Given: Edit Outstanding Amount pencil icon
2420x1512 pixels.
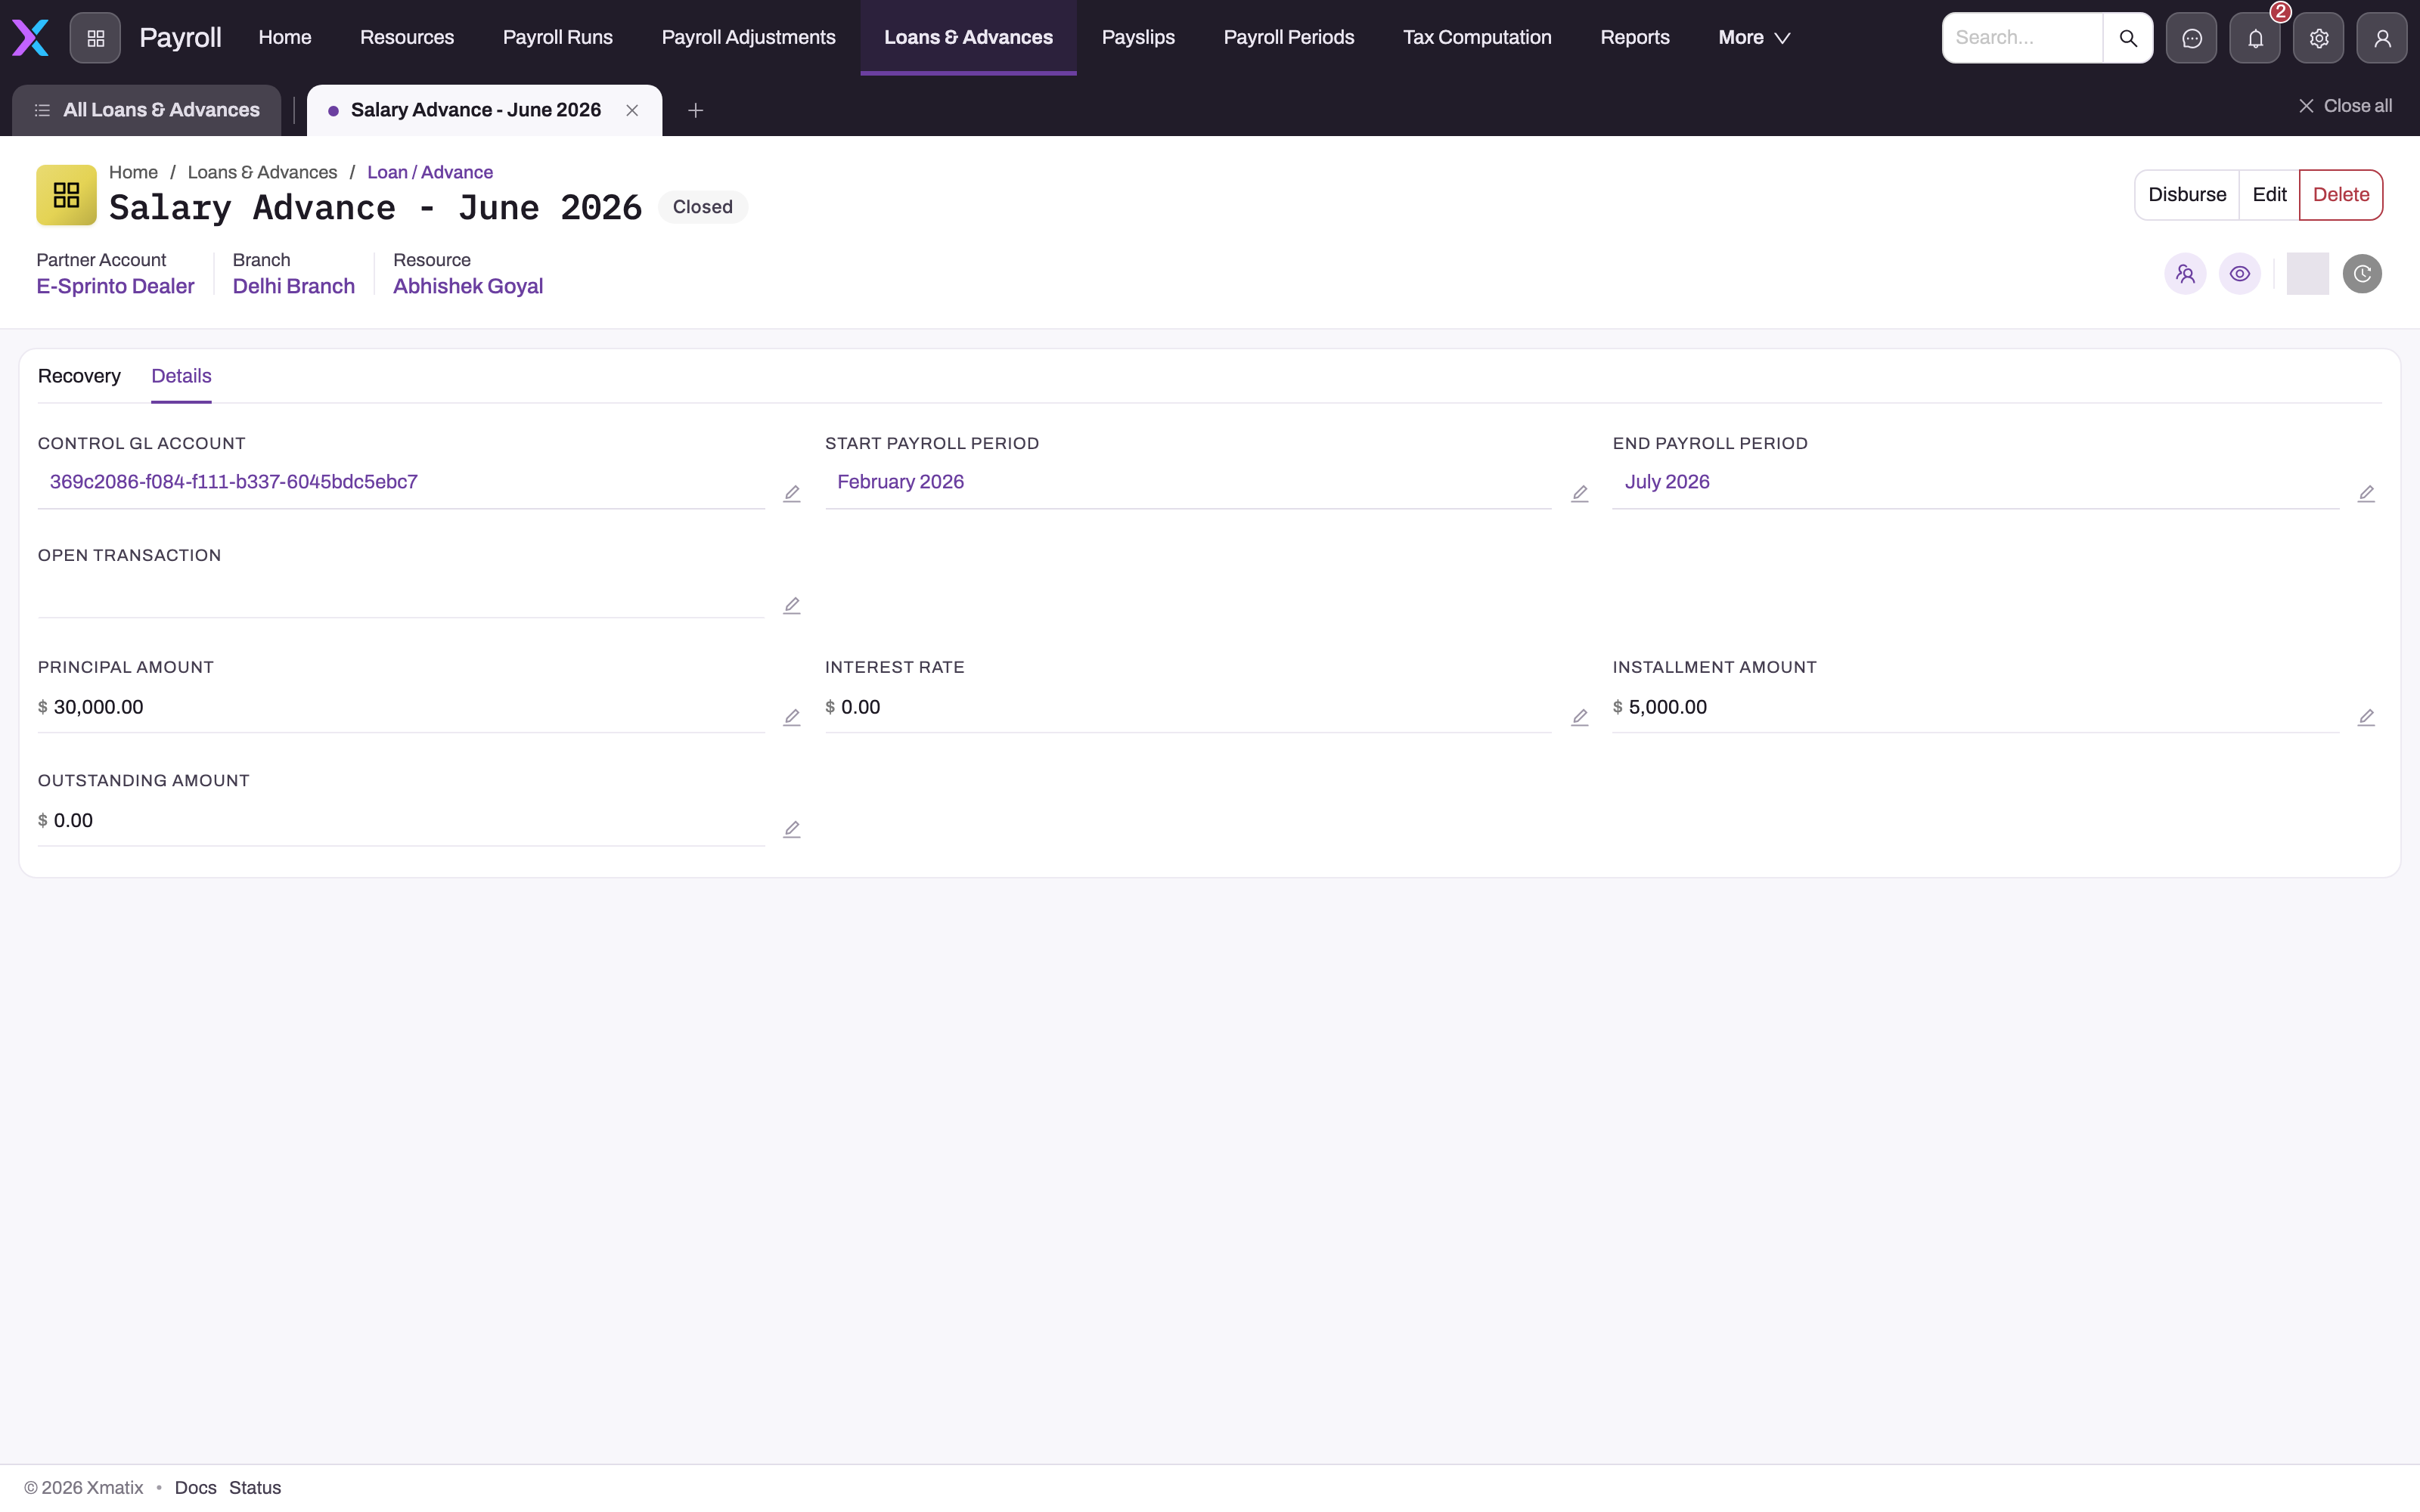Looking at the screenshot, I should 792,830.
